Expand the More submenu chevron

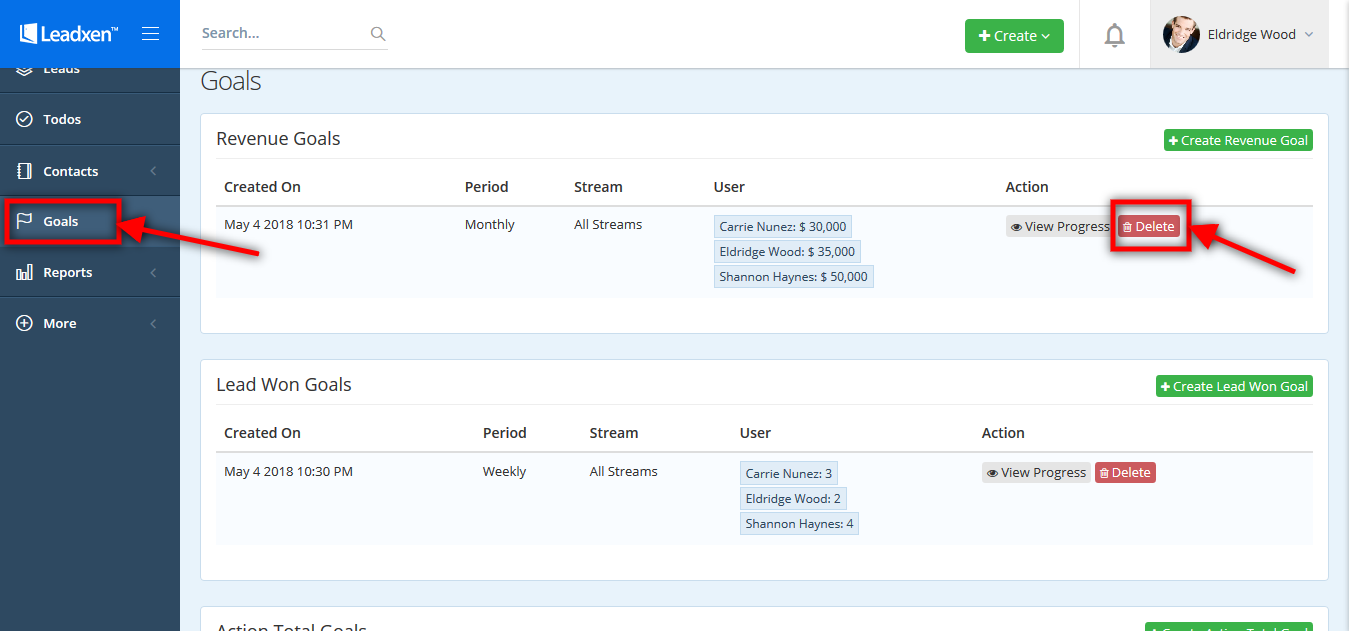(x=153, y=323)
